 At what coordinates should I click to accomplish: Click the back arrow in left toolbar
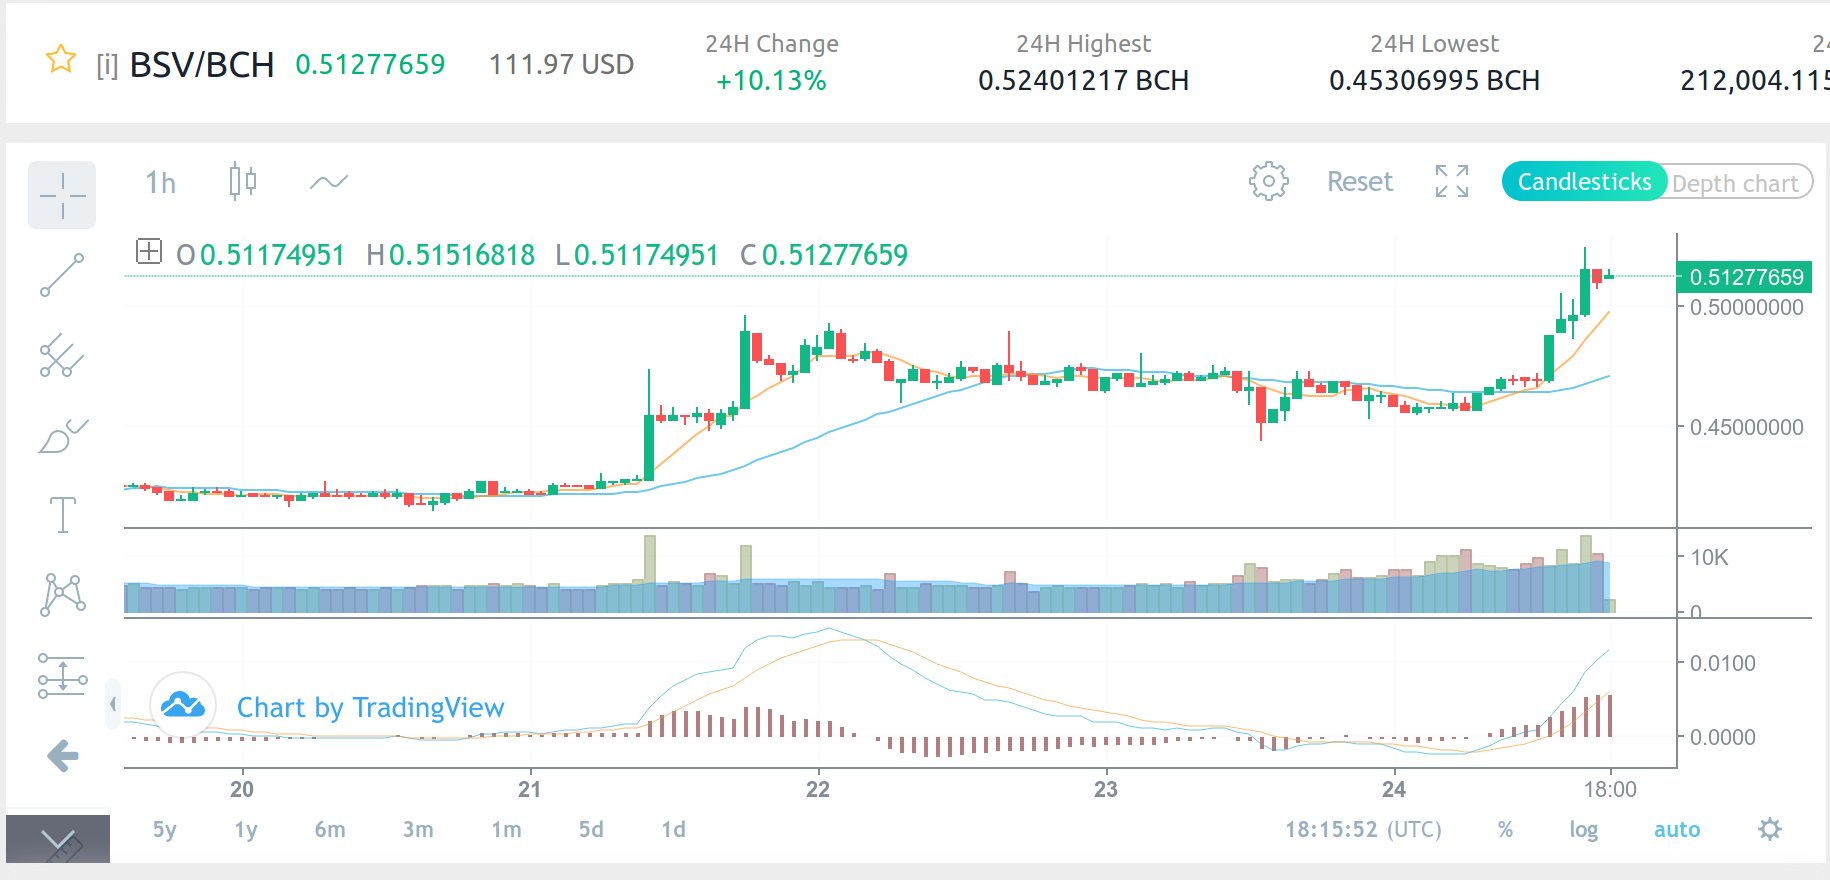(62, 755)
